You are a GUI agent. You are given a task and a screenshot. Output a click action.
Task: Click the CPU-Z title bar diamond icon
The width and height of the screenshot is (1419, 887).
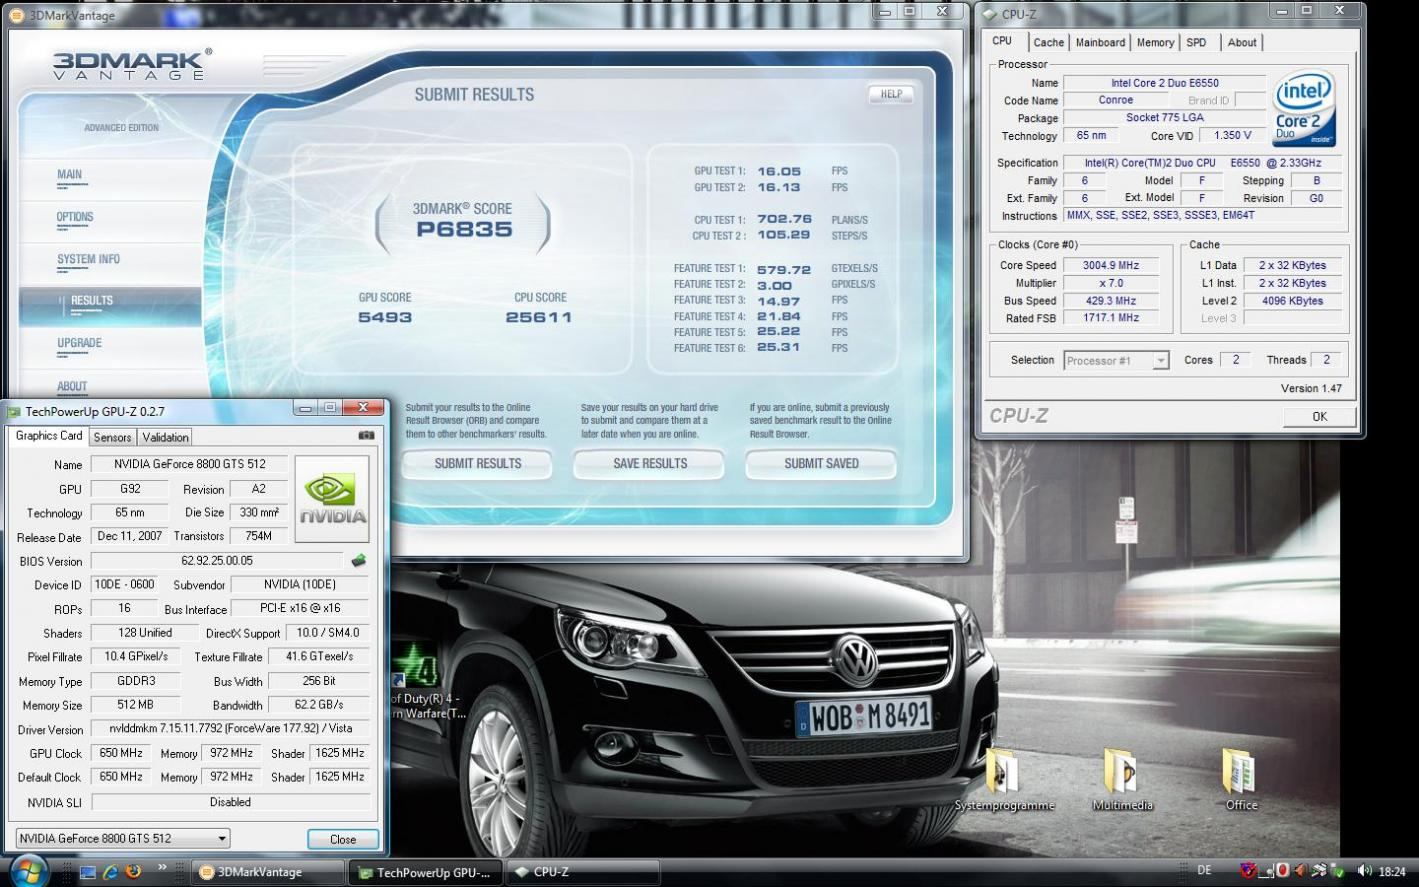(989, 14)
